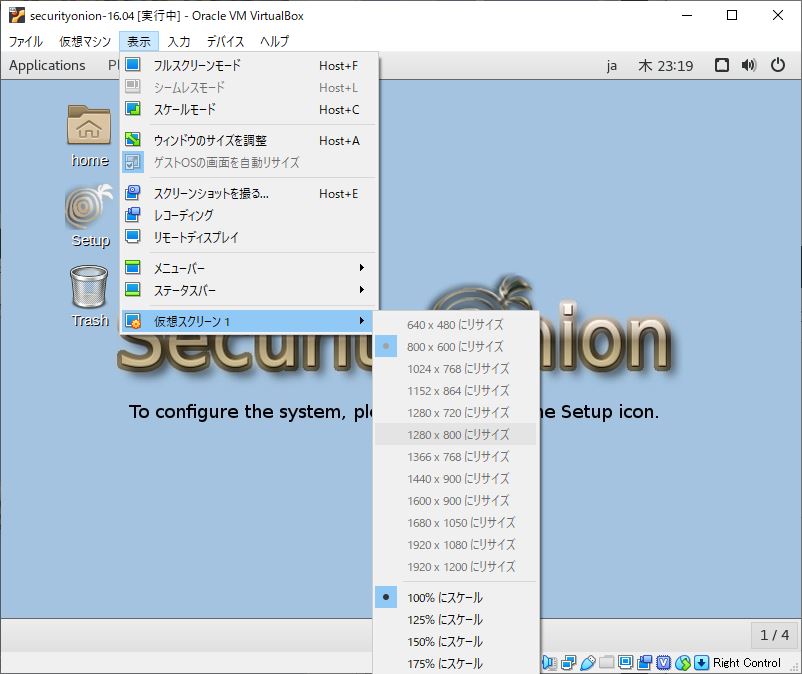
Task: Expand the メニューバー submenu arrow
Action: (362, 267)
